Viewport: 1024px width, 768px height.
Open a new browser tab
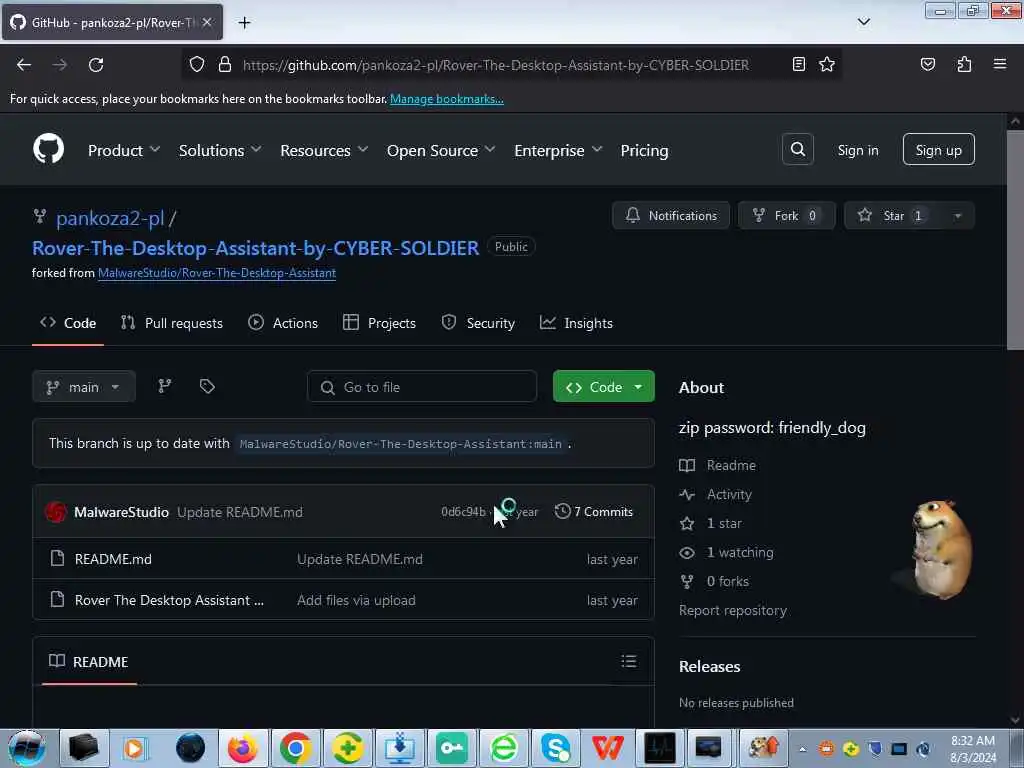coord(244,23)
